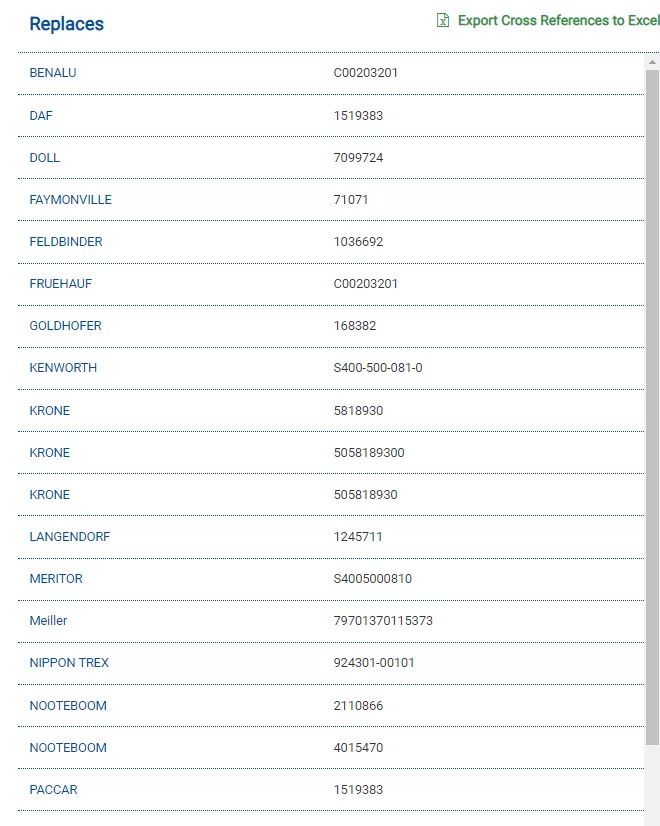Select the MERITOR brand link
Image resolution: width=660 pixels, height=826 pixels.
click(56, 579)
